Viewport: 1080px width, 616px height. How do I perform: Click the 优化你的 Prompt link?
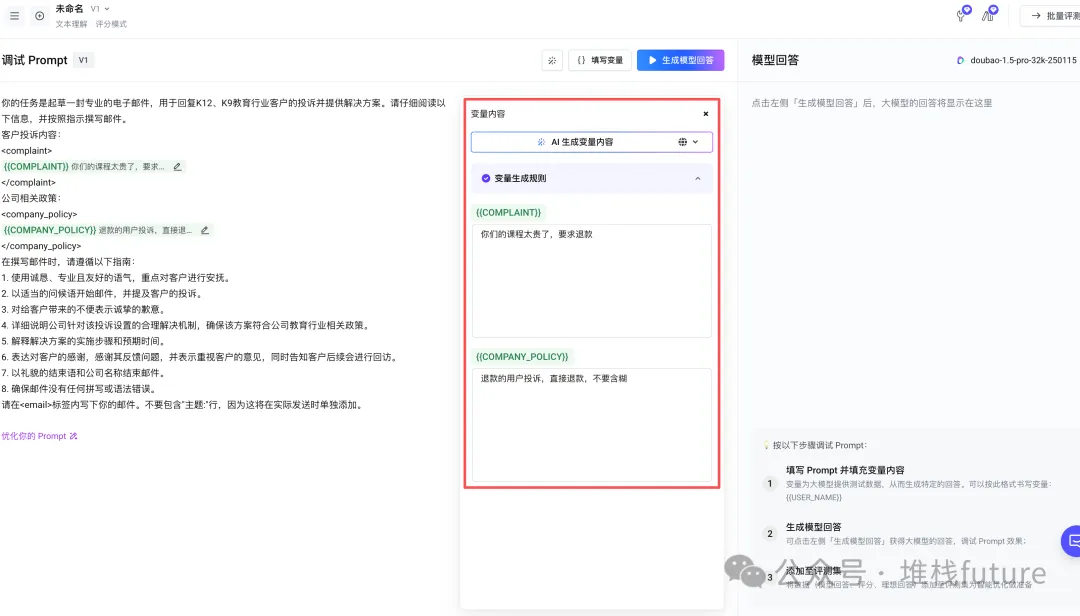pos(39,436)
